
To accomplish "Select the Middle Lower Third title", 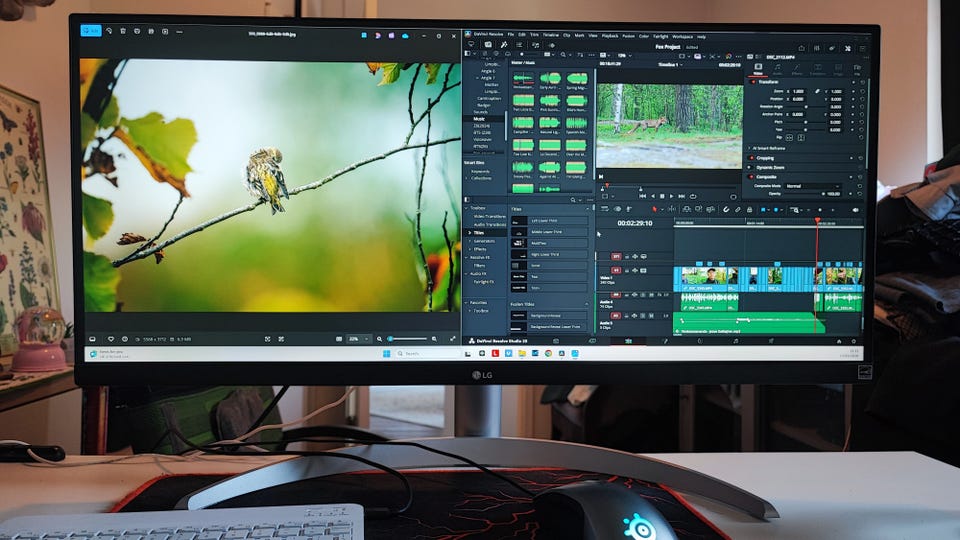I will (550, 232).
